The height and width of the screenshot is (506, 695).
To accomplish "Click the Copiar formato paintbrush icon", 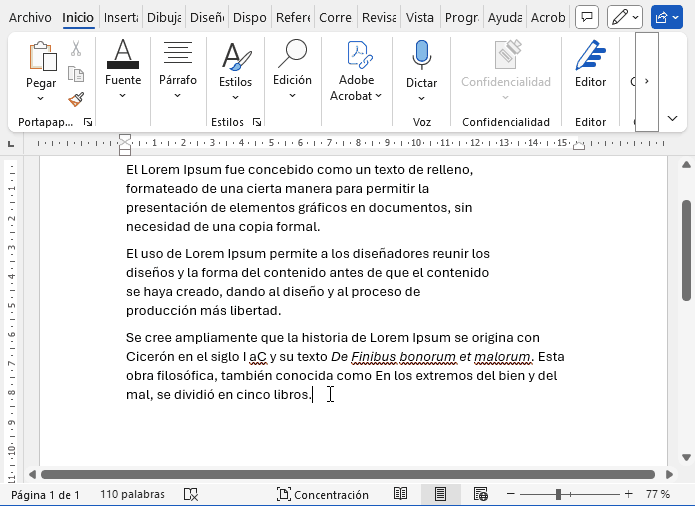I will (x=76, y=99).
